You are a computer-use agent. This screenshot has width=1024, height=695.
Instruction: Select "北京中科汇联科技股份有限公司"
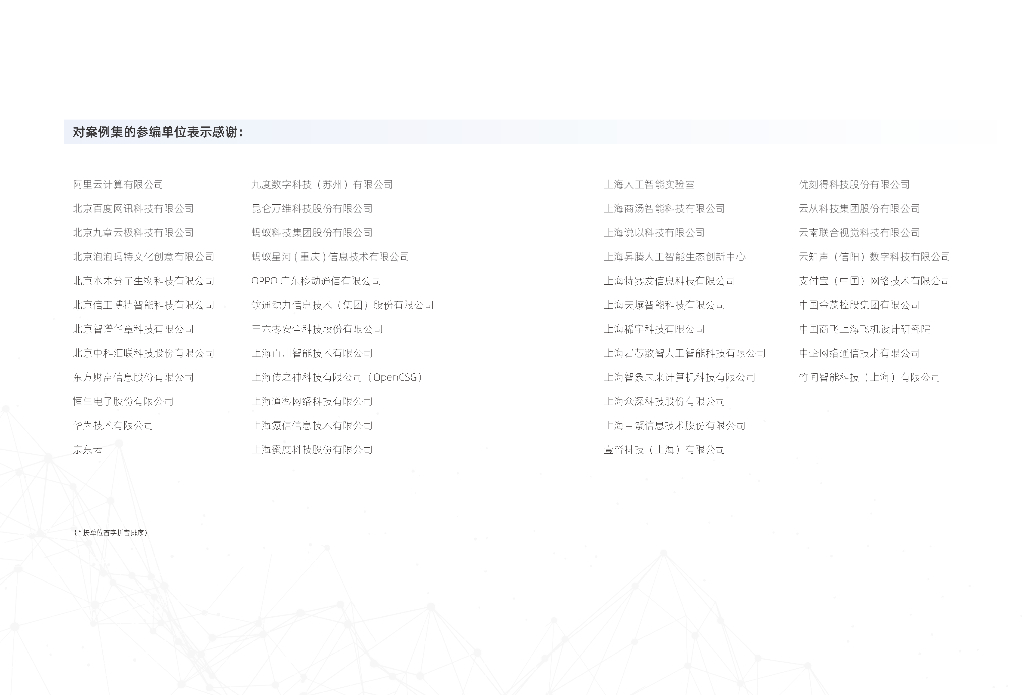[x=143, y=353]
